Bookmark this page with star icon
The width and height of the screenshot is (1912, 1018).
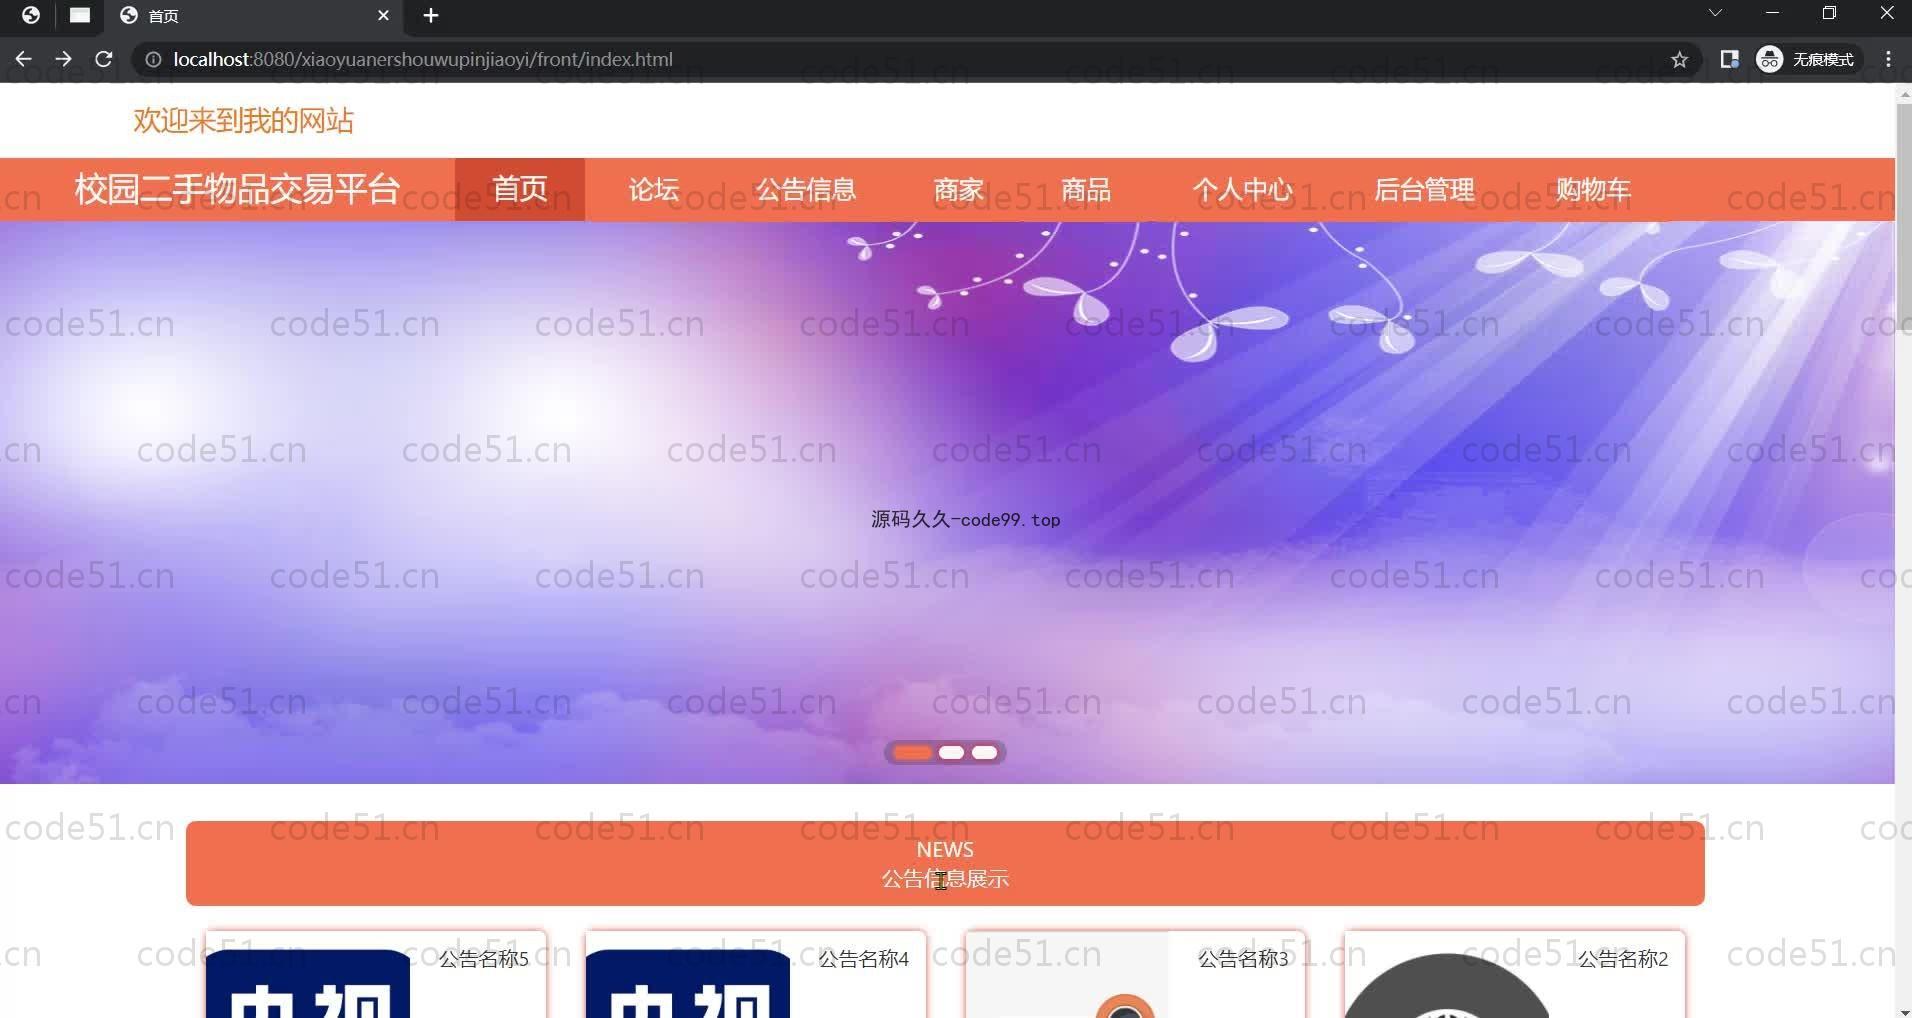(x=1679, y=59)
